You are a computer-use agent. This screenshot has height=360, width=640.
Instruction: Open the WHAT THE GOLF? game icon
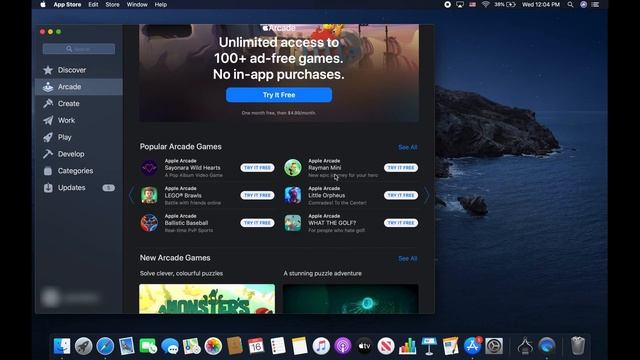coord(293,223)
